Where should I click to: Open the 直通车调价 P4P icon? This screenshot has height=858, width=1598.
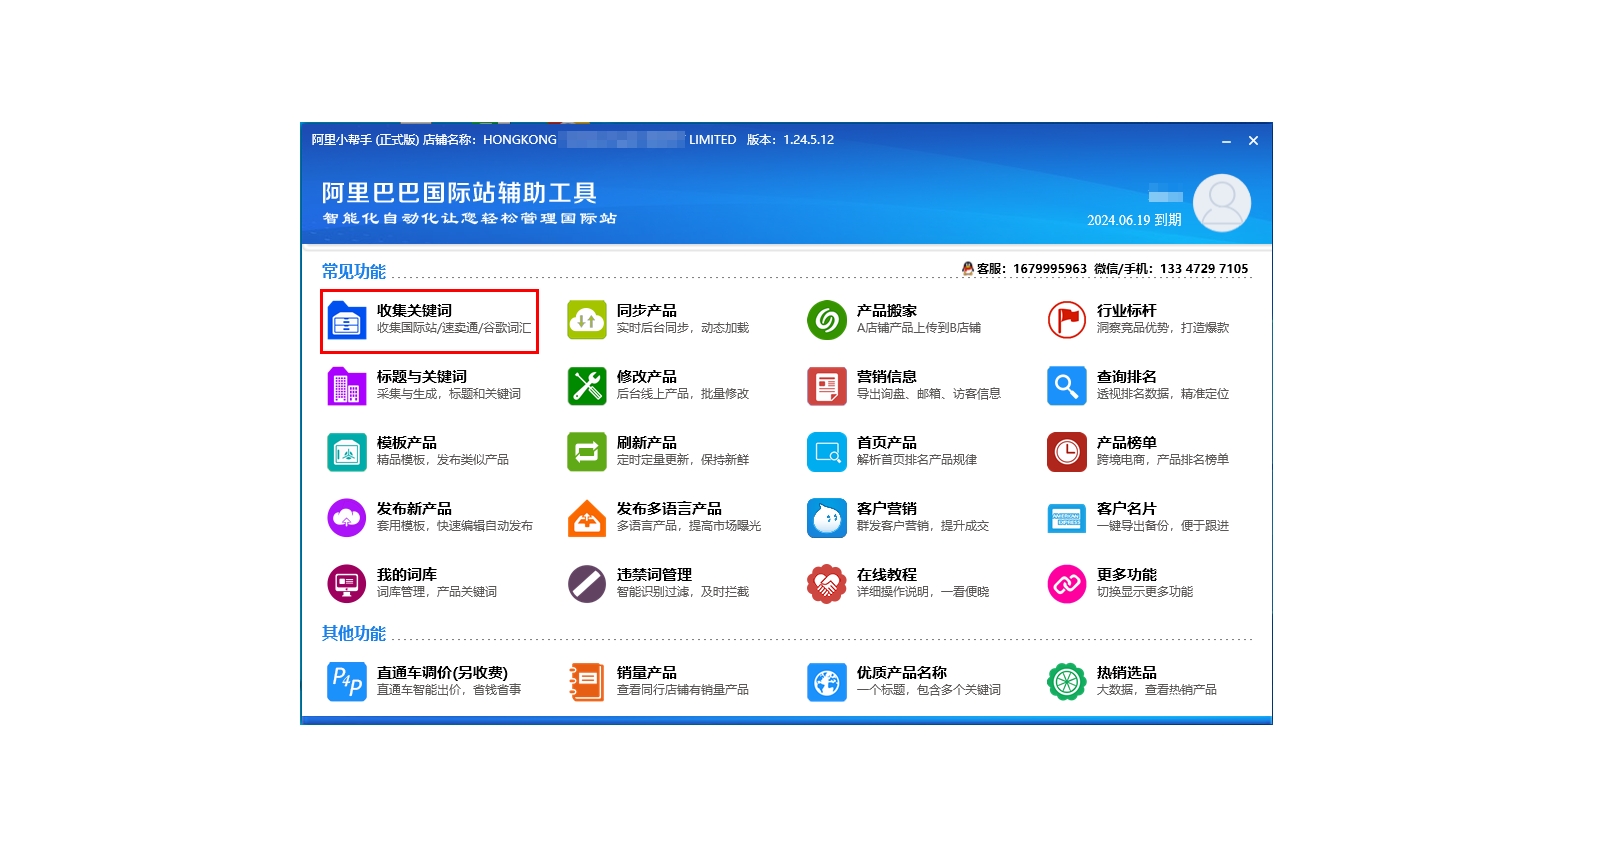click(x=346, y=682)
